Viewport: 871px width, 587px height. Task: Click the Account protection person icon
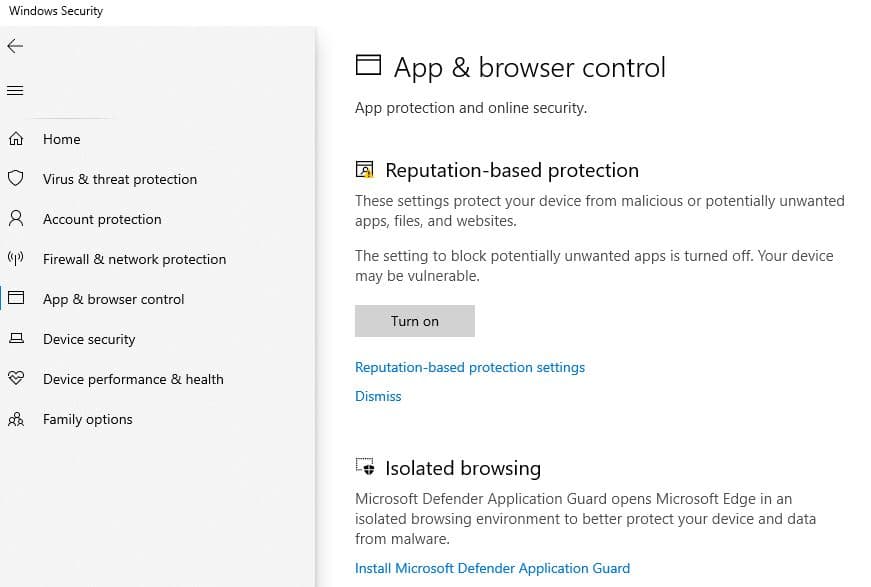15,219
